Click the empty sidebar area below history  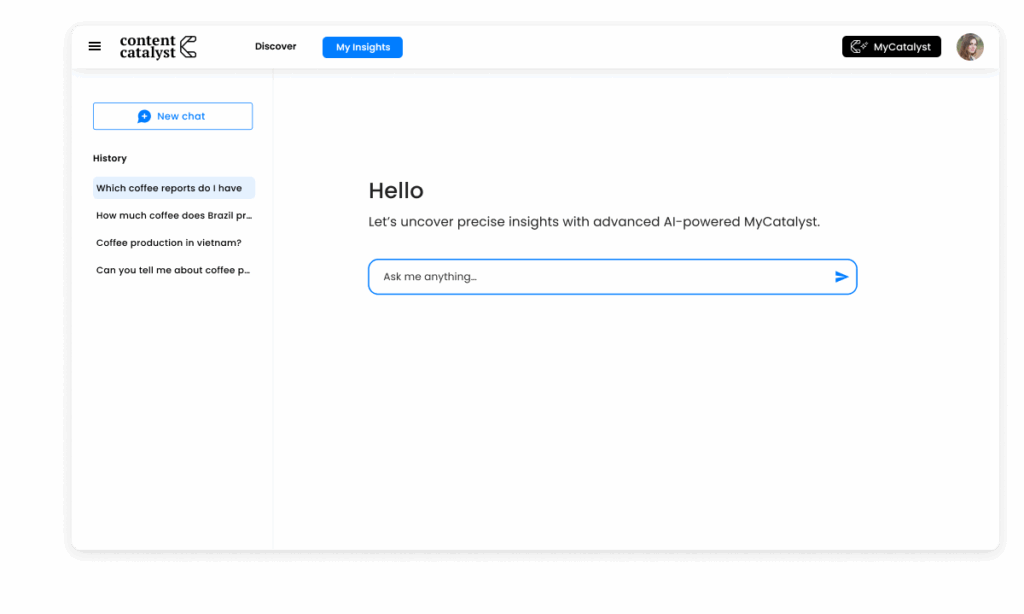[172, 420]
